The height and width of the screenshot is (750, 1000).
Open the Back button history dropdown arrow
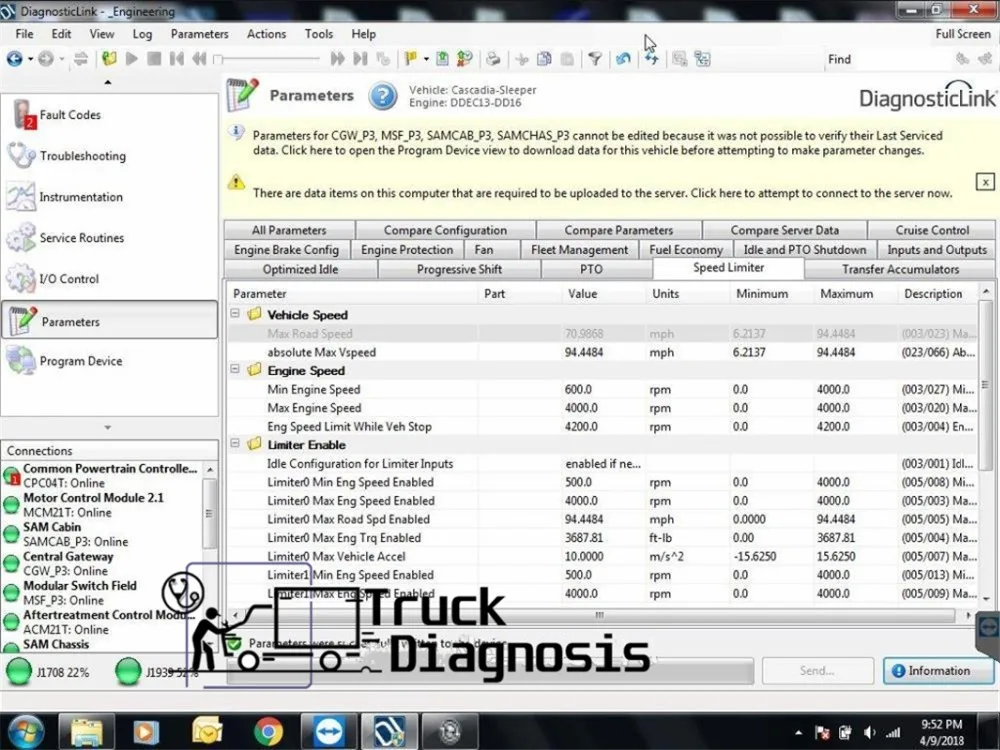click(x=30, y=59)
